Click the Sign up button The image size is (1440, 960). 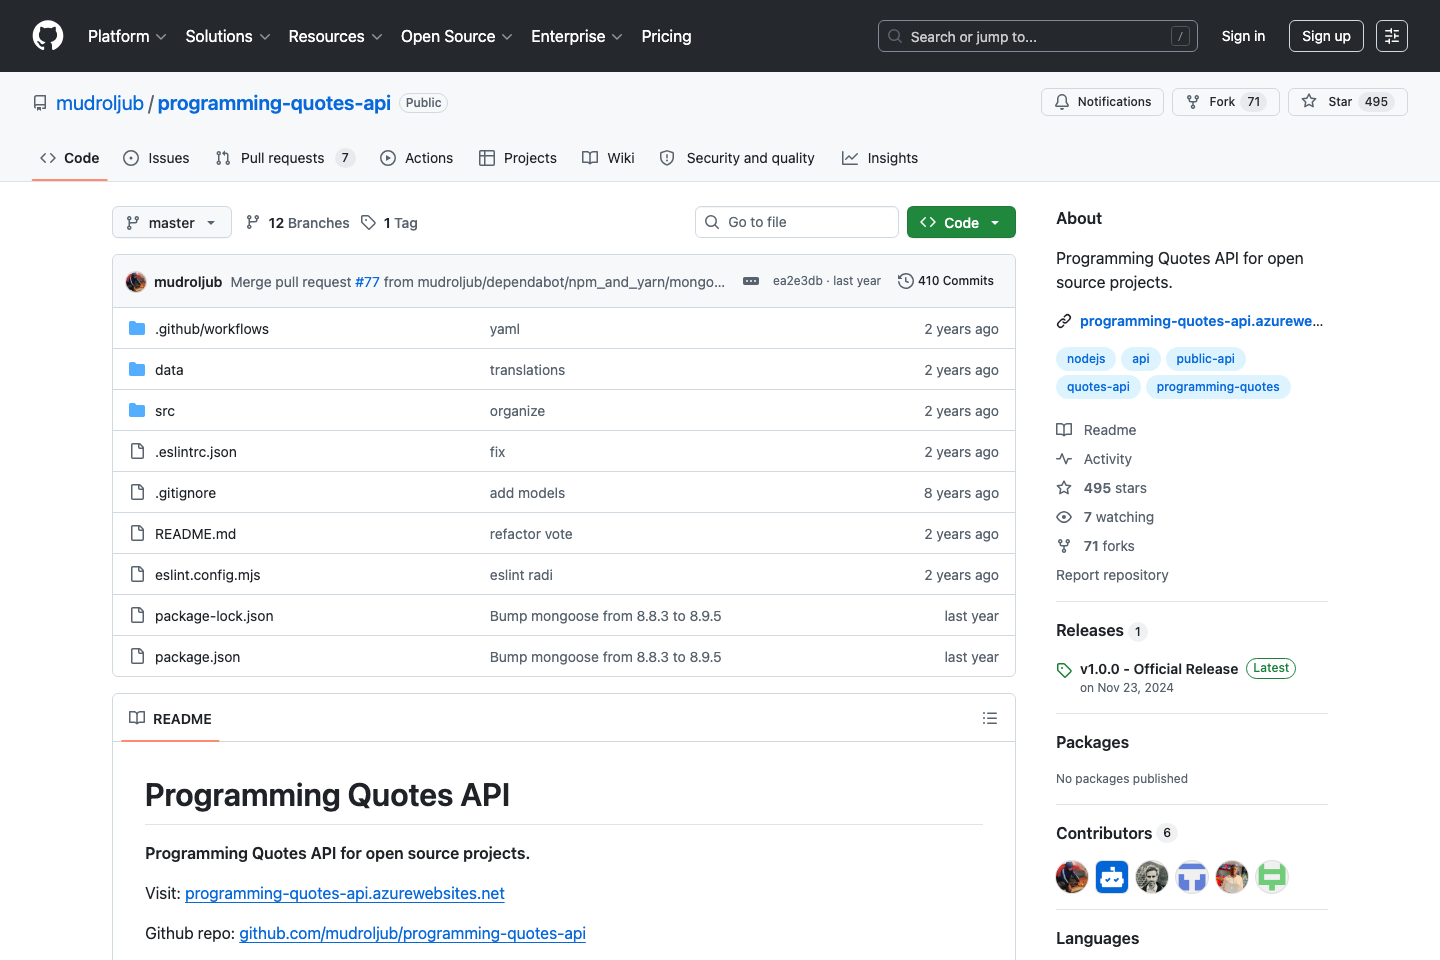(x=1326, y=35)
